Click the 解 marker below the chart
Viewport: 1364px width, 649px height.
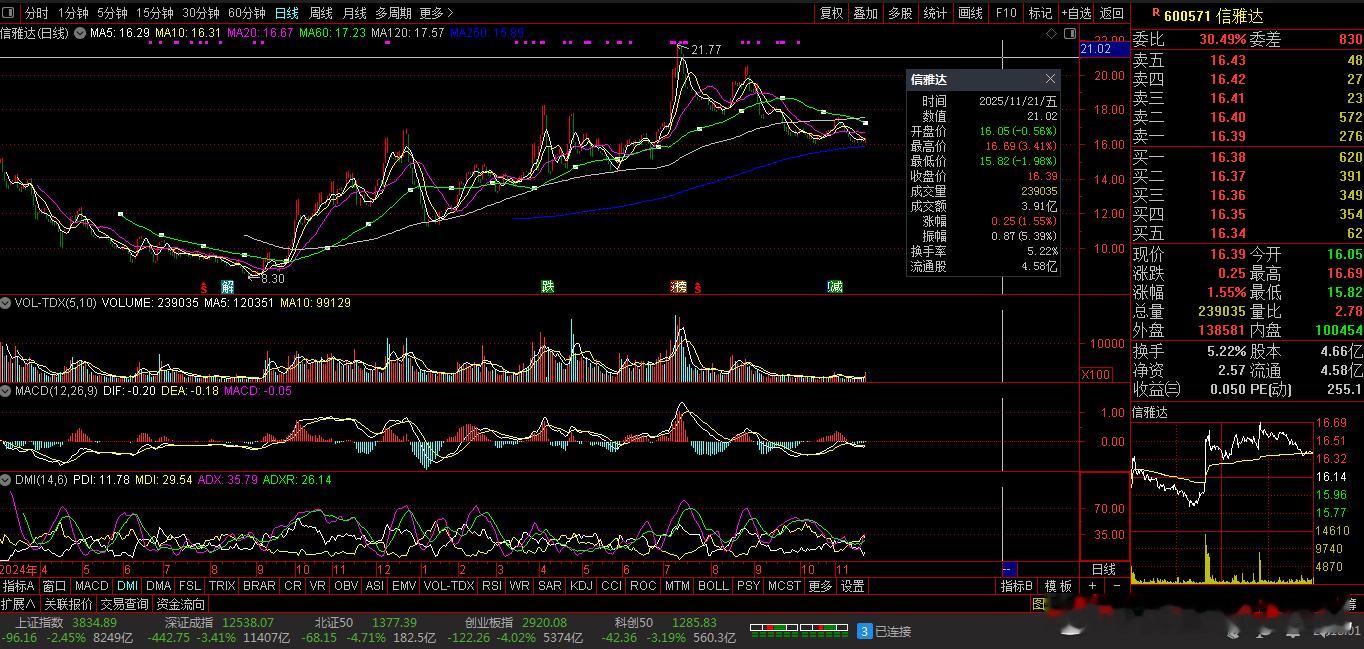[227, 287]
